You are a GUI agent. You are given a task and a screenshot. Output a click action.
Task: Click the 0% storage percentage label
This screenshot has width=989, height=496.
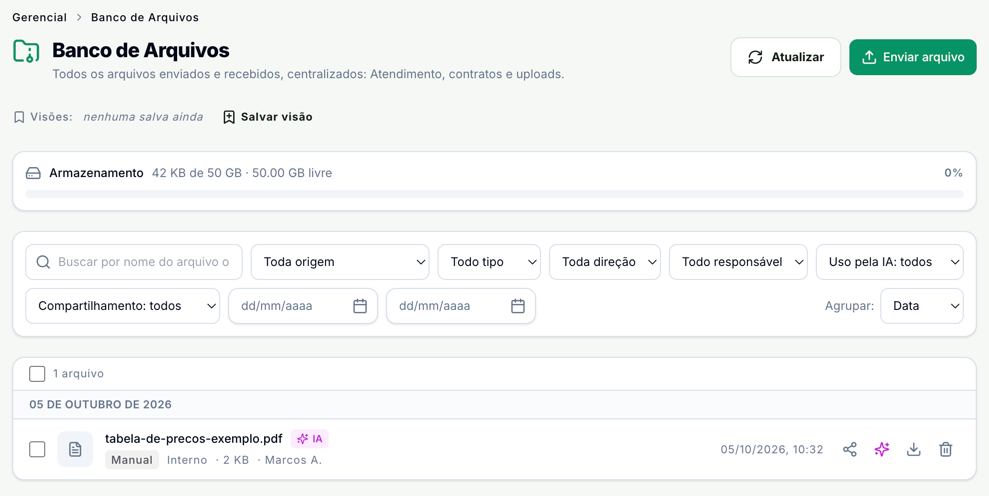tap(953, 173)
